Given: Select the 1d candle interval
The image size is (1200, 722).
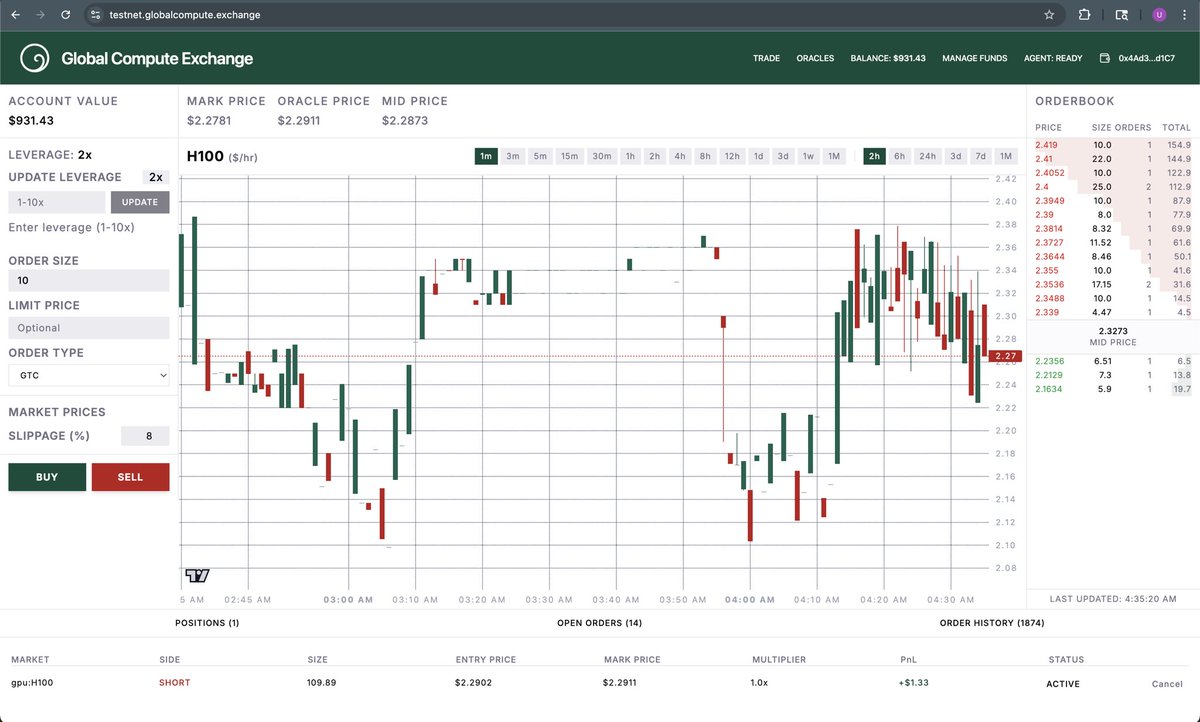Looking at the screenshot, I should pyautogui.click(x=759, y=156).
